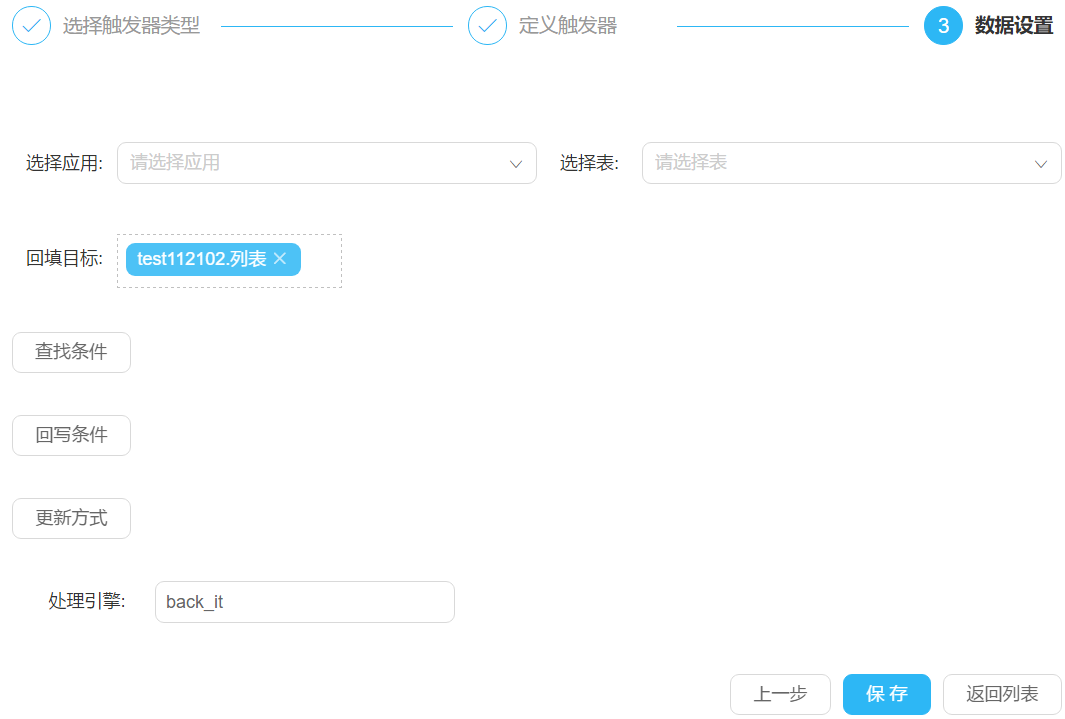This screenshot has height=719, width=1065.
Task: Select the test112102.列表 tag text
Action: (x=201, y=259)
